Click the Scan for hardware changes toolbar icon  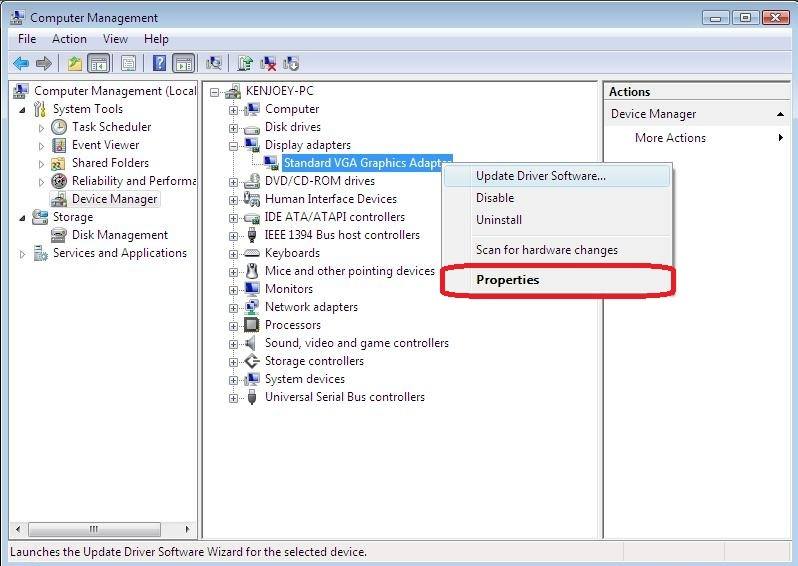point(213,63)
